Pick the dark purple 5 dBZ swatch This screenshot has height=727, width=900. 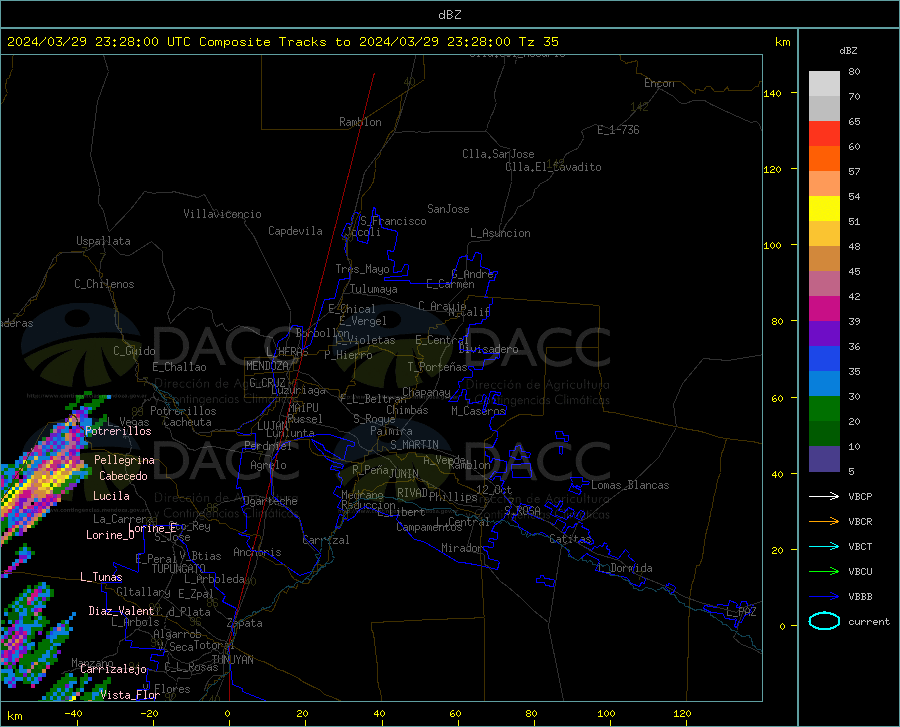click(824, 459)
